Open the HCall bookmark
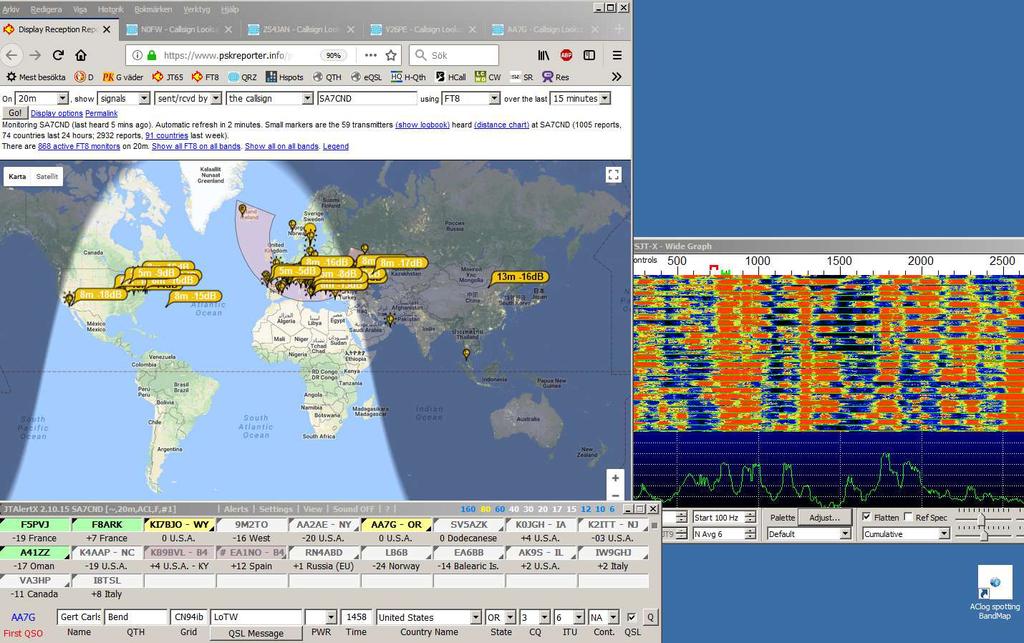 451,77
